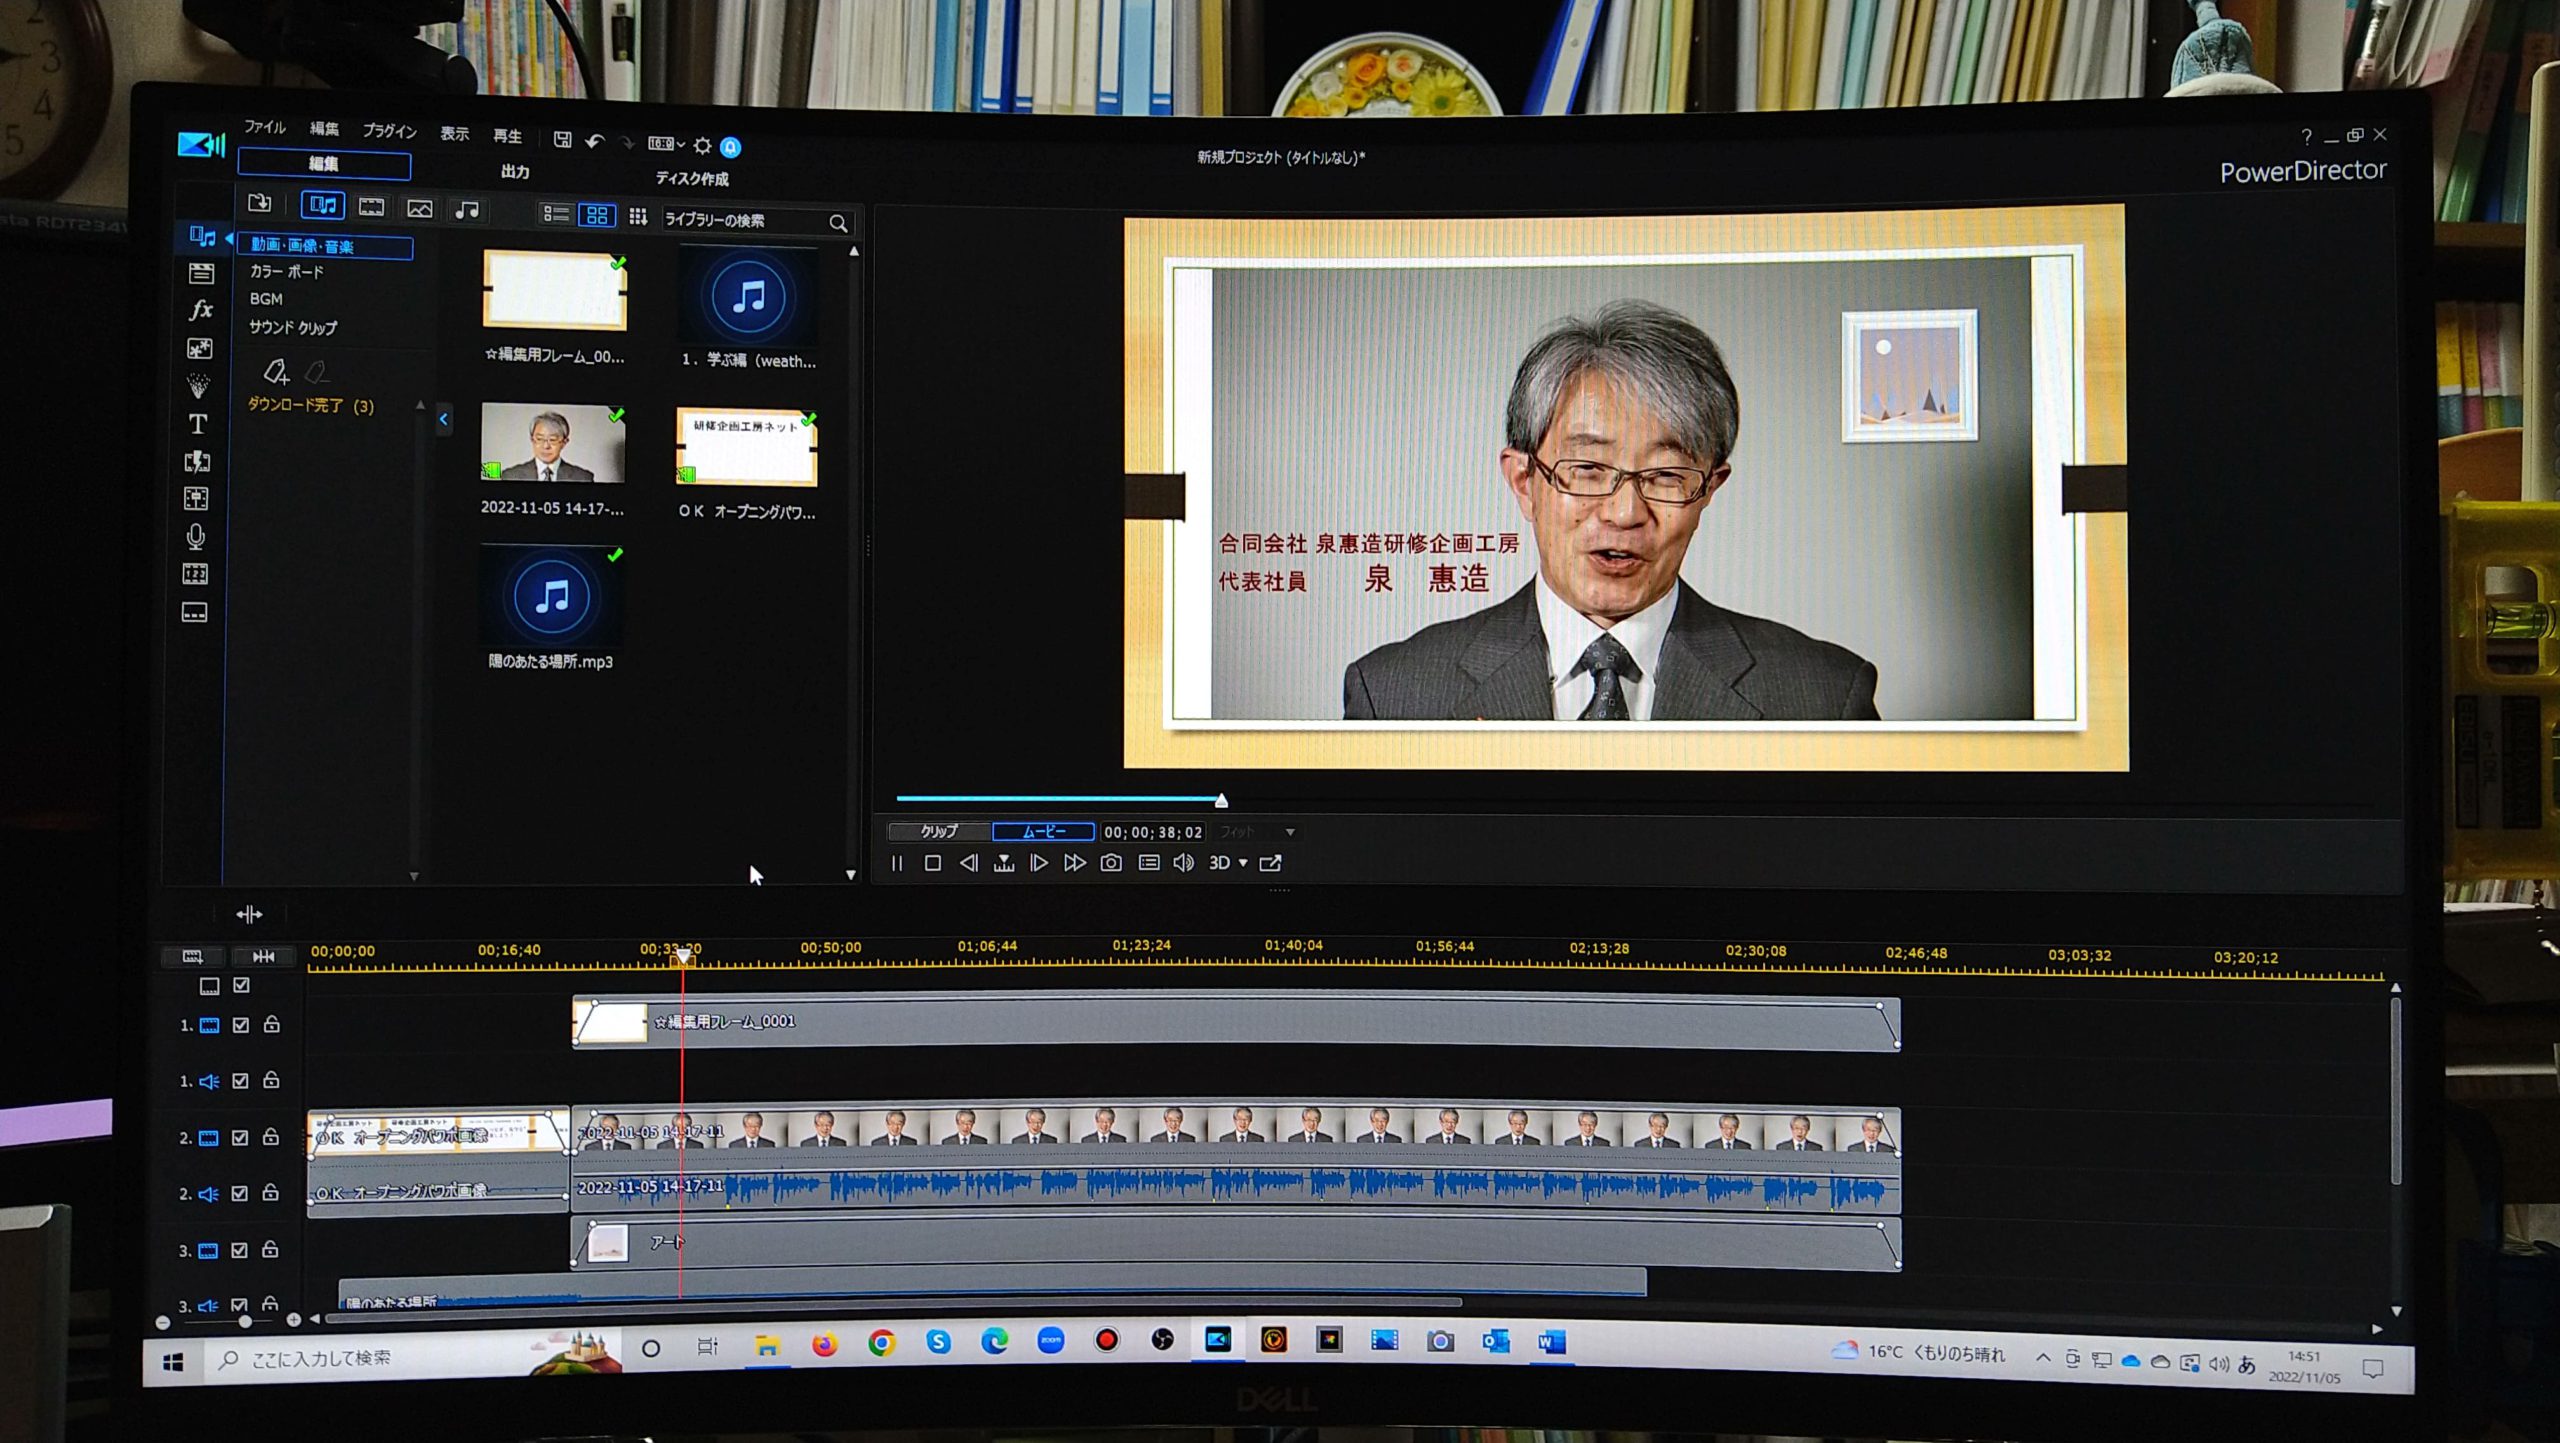Open preferences with the gear icon

tap(703, 146)
